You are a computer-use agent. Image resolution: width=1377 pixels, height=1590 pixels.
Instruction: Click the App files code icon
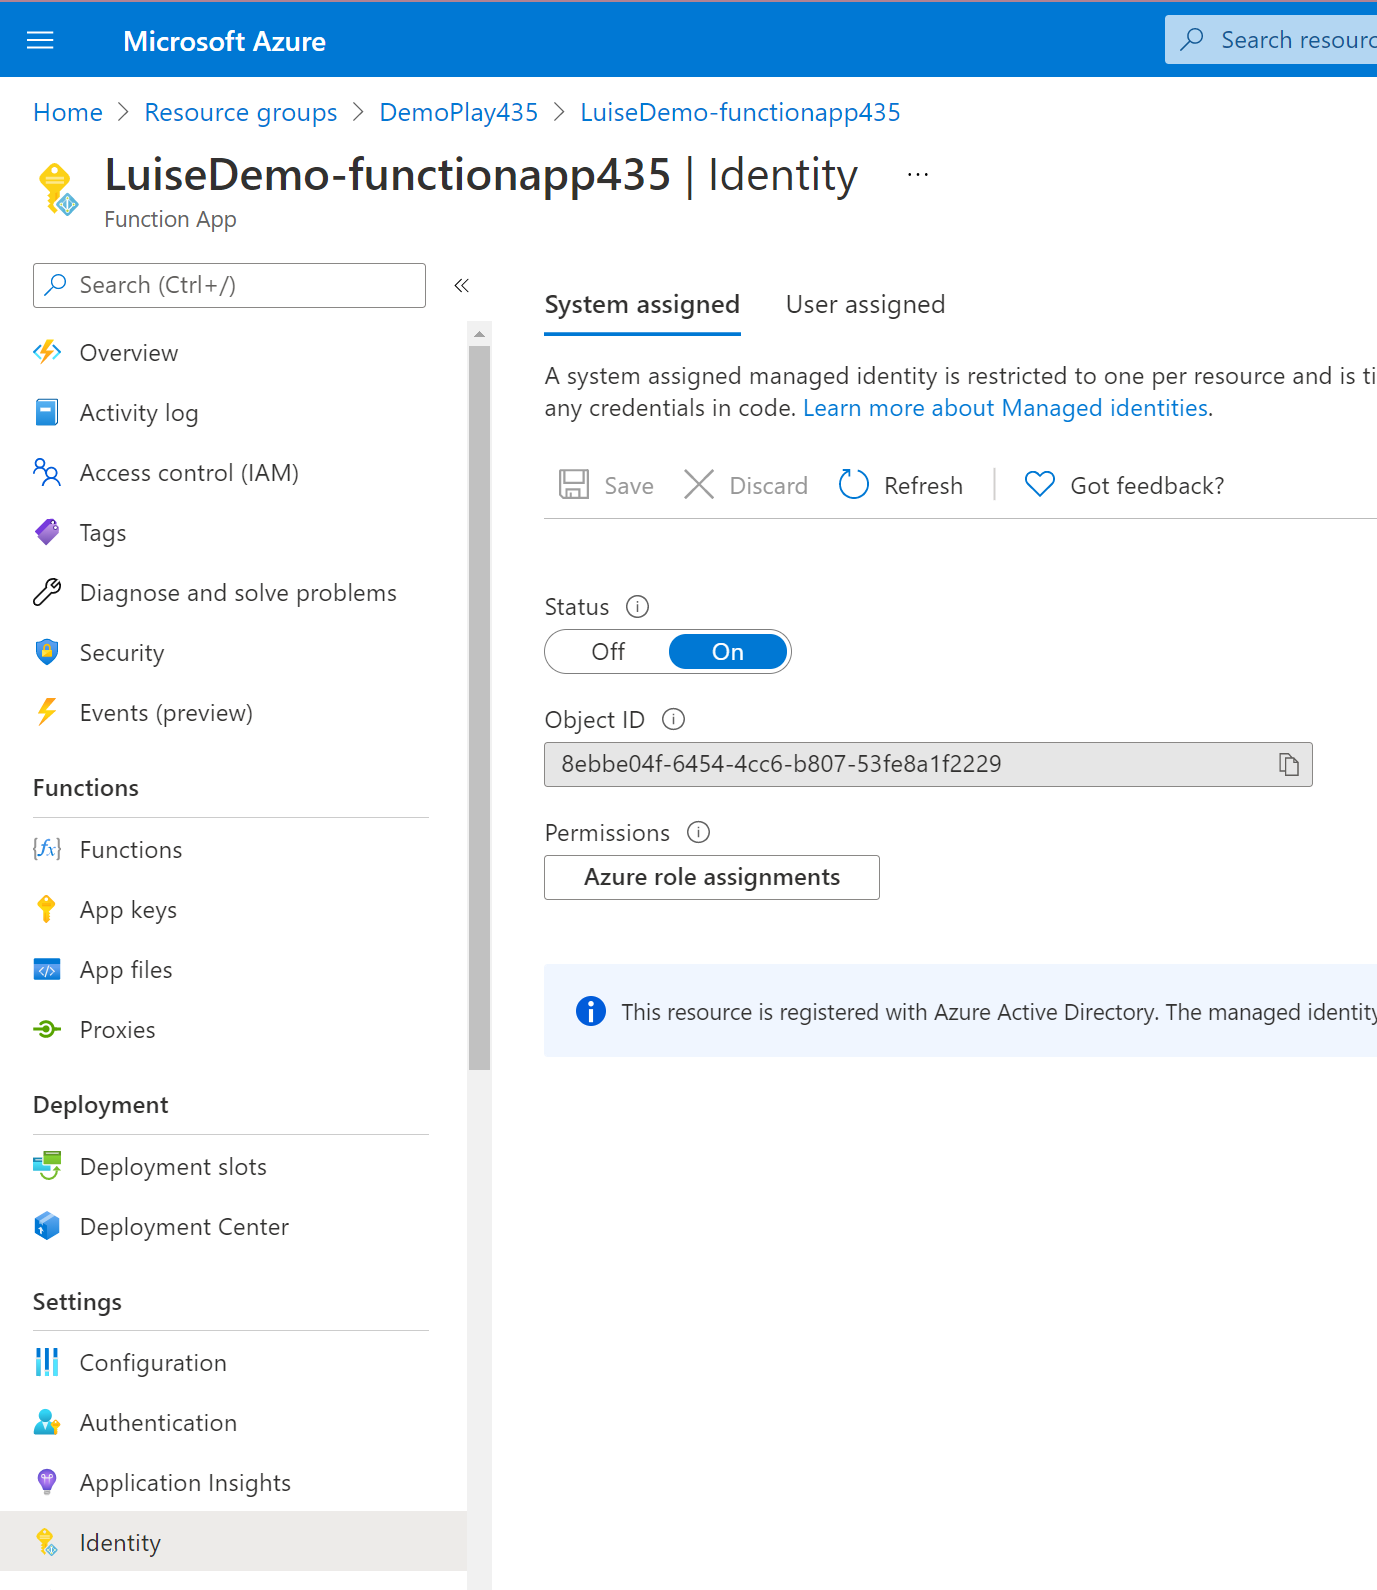coord(47,969)
